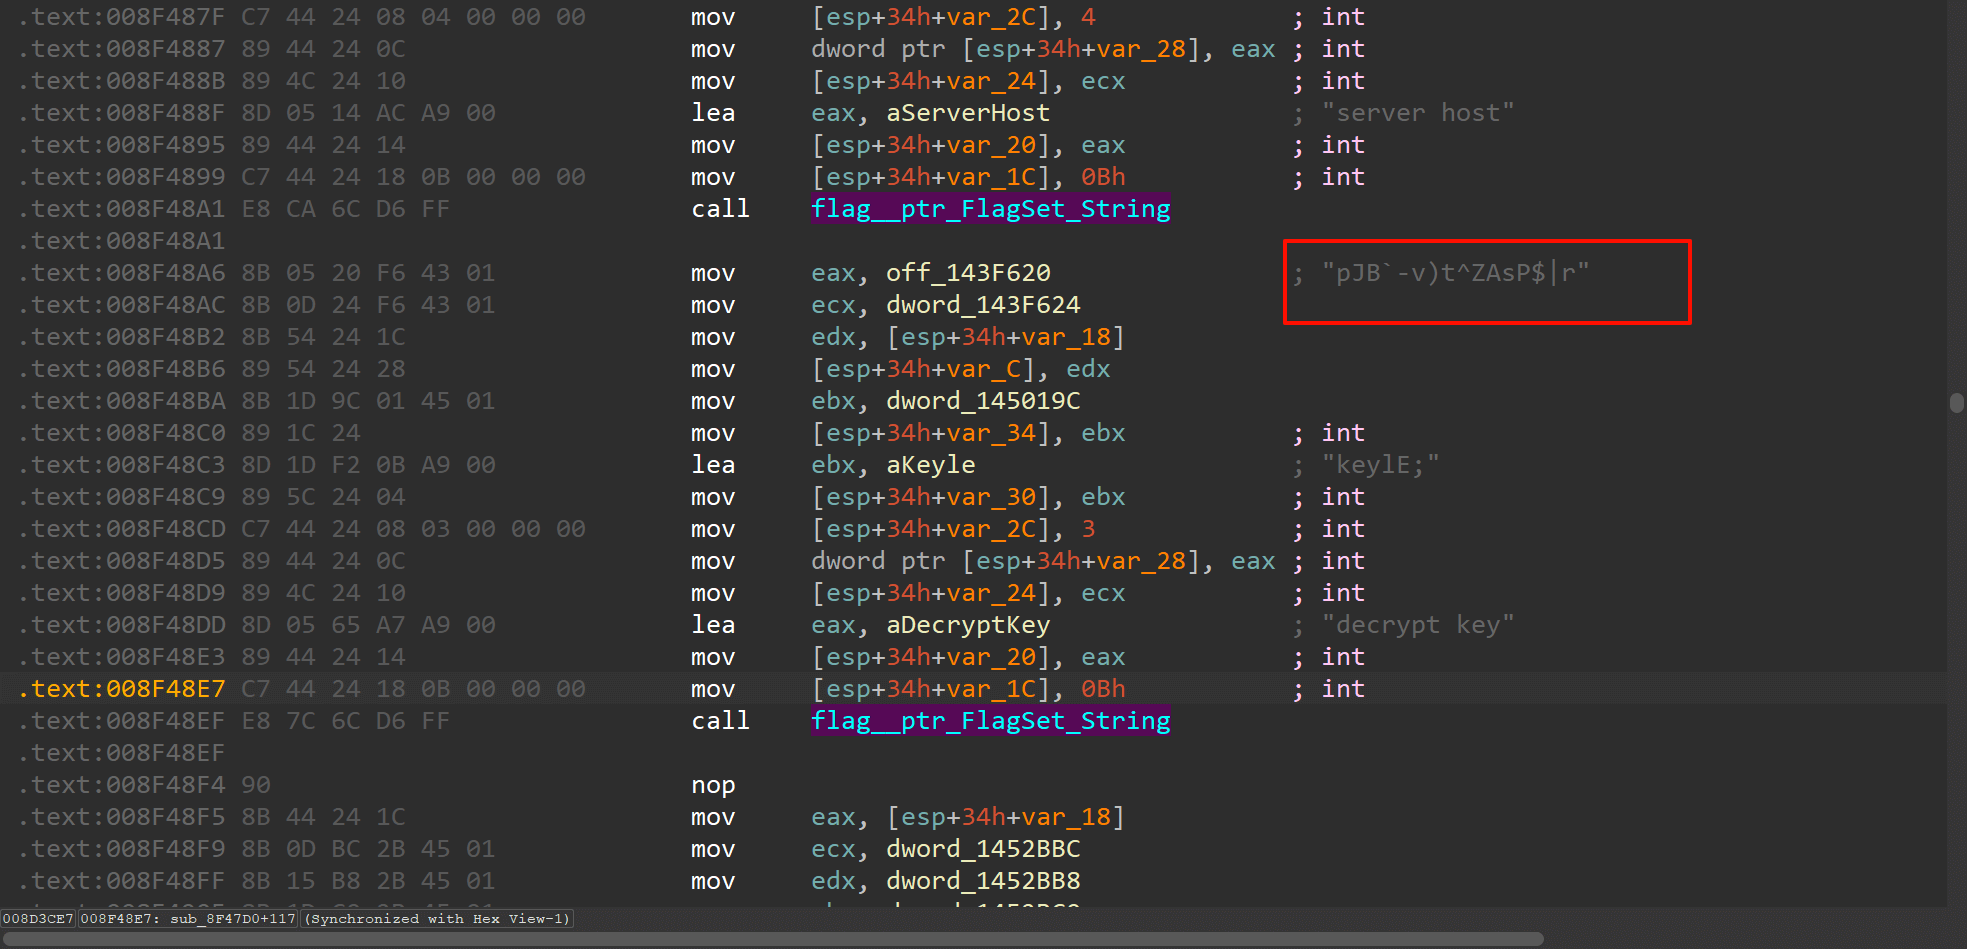
Task: Click the lea mnemonic at 008F488F
Action: click(713, 113)
